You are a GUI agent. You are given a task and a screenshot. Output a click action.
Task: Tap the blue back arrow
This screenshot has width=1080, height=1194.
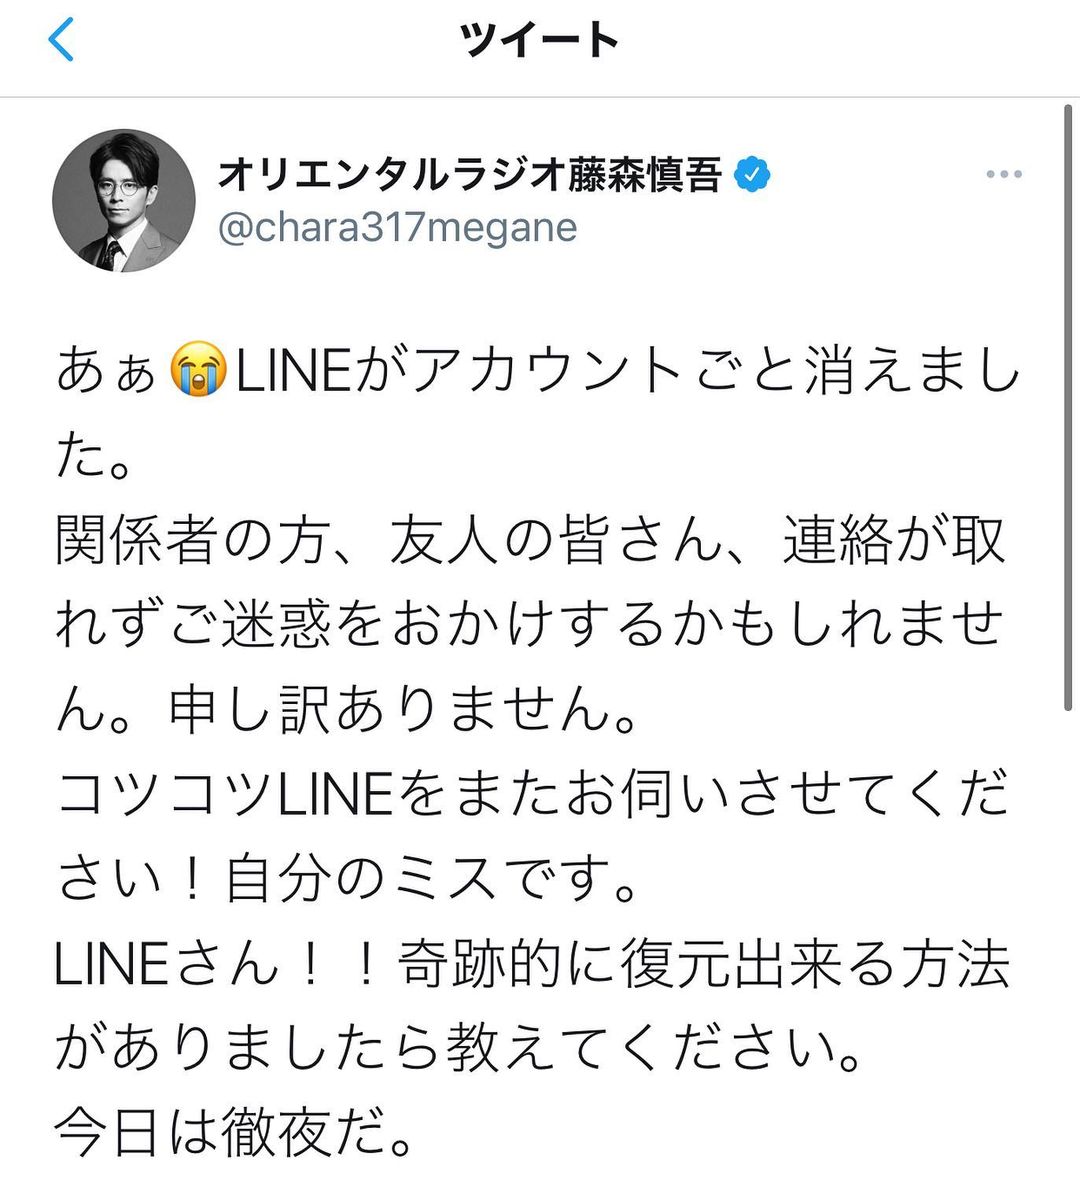coord(62,41)
